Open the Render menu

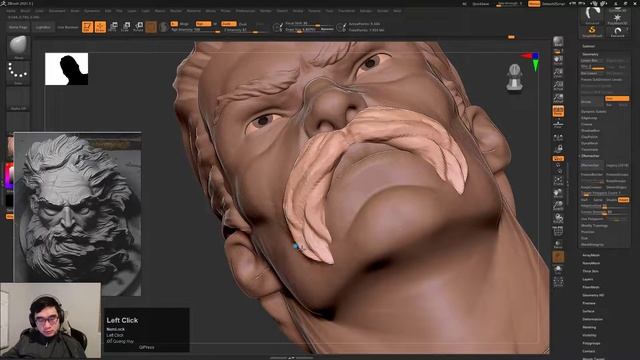266,11
